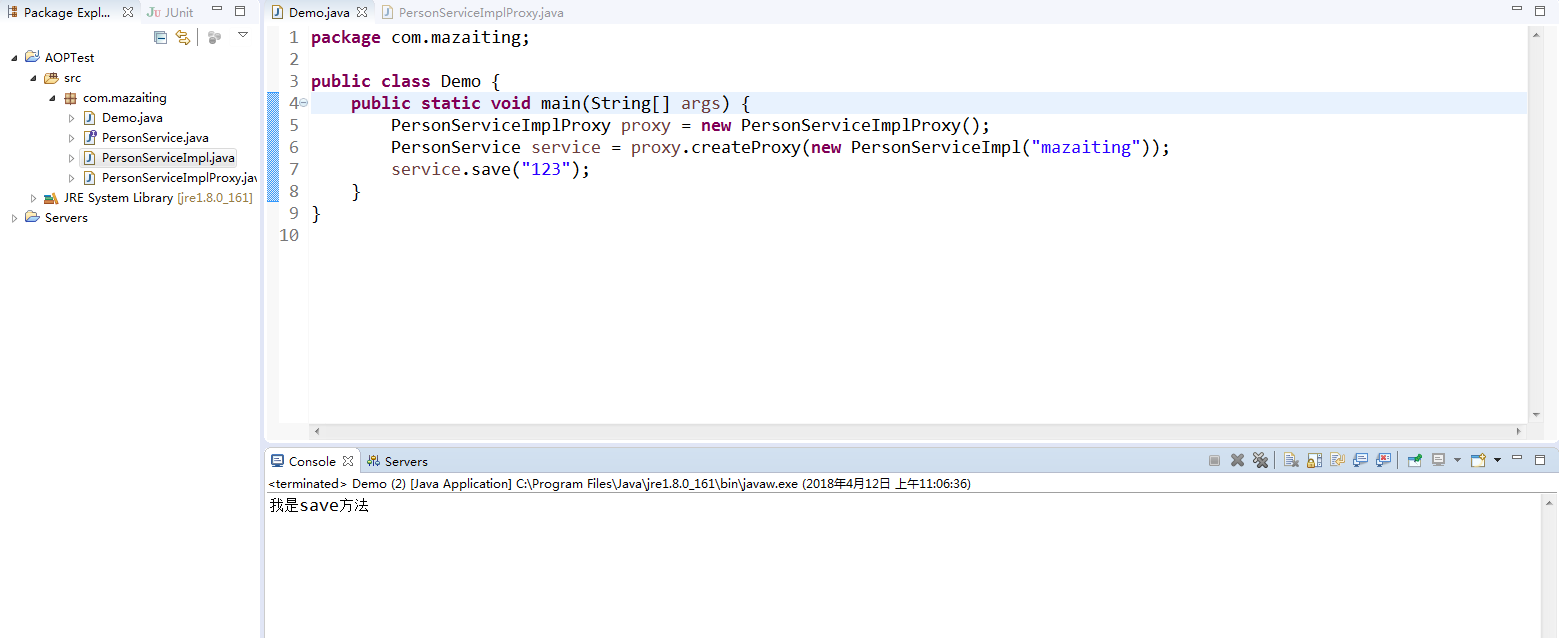This screenshot has height=638, width=1559.
Task: Click the service.save("123") code line
Action: coord(491,169)
